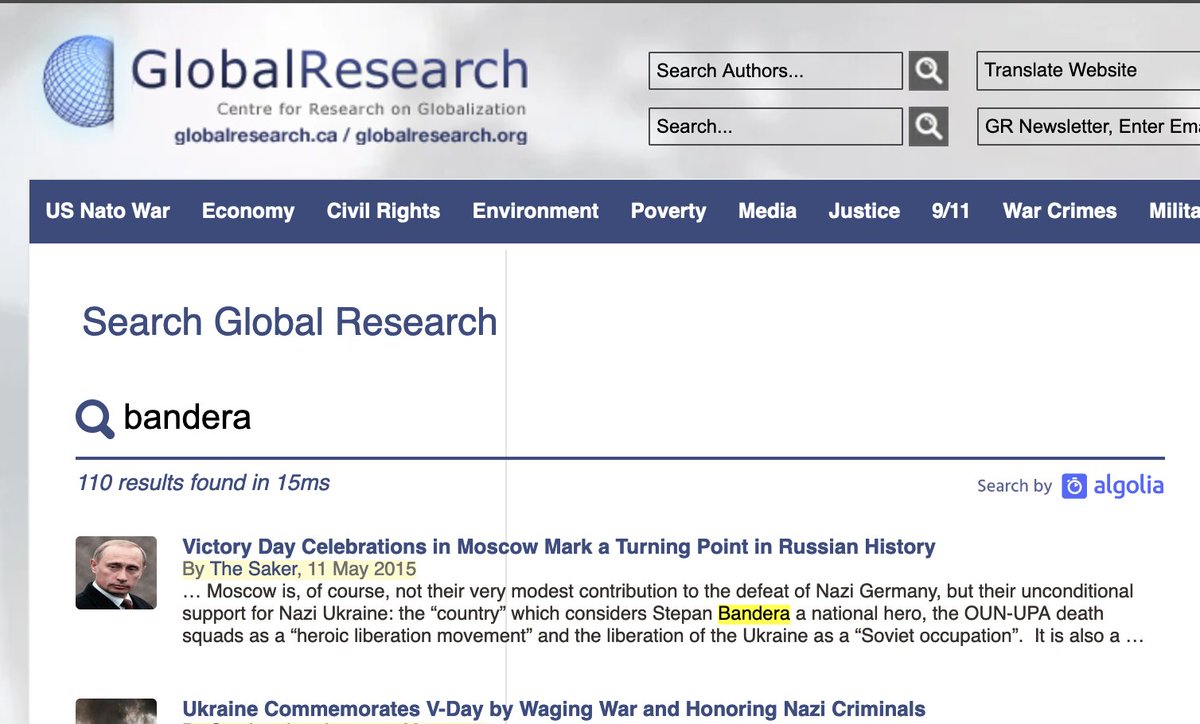1200x724 pixels.
Task: Open the Civil Rights menu item
Action: click(383, 211)
